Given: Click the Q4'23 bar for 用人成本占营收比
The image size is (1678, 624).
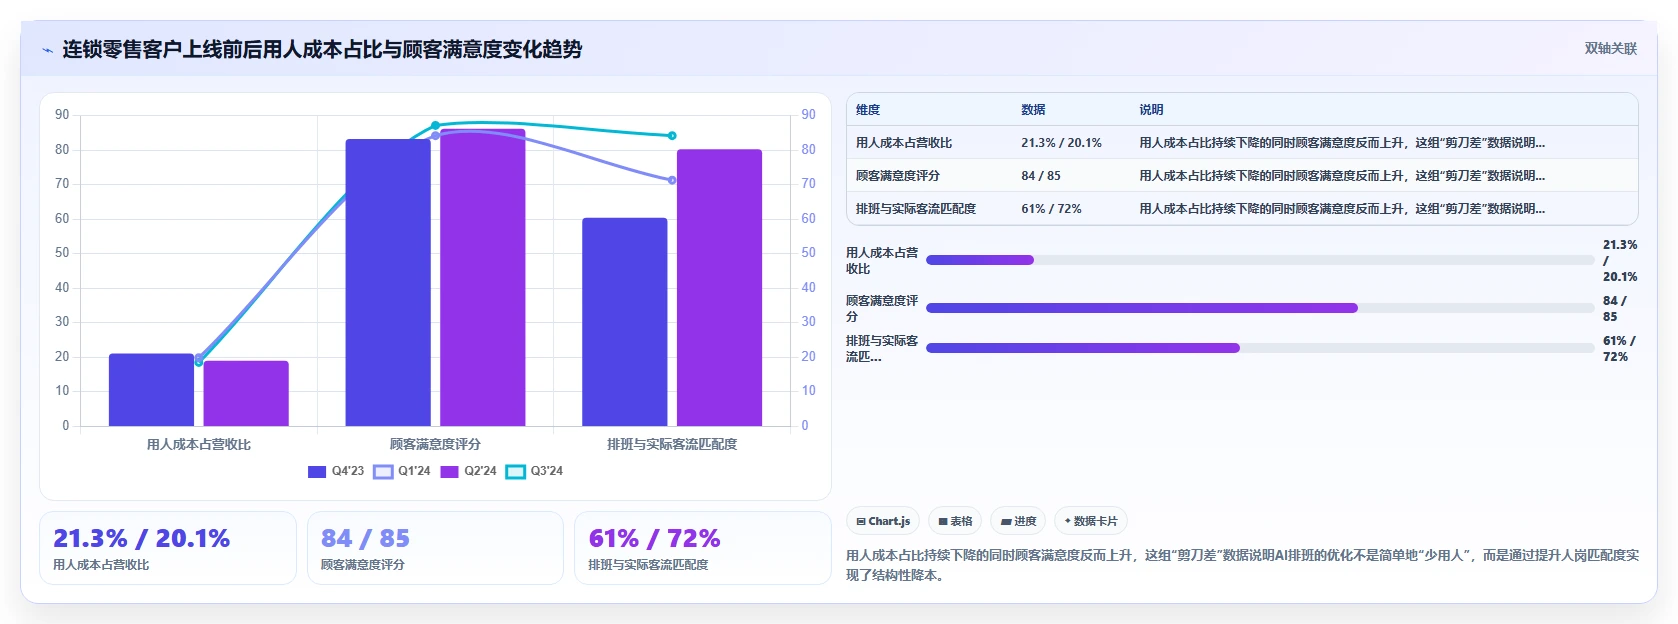Looking at the screenshot, I should point(151,390).
